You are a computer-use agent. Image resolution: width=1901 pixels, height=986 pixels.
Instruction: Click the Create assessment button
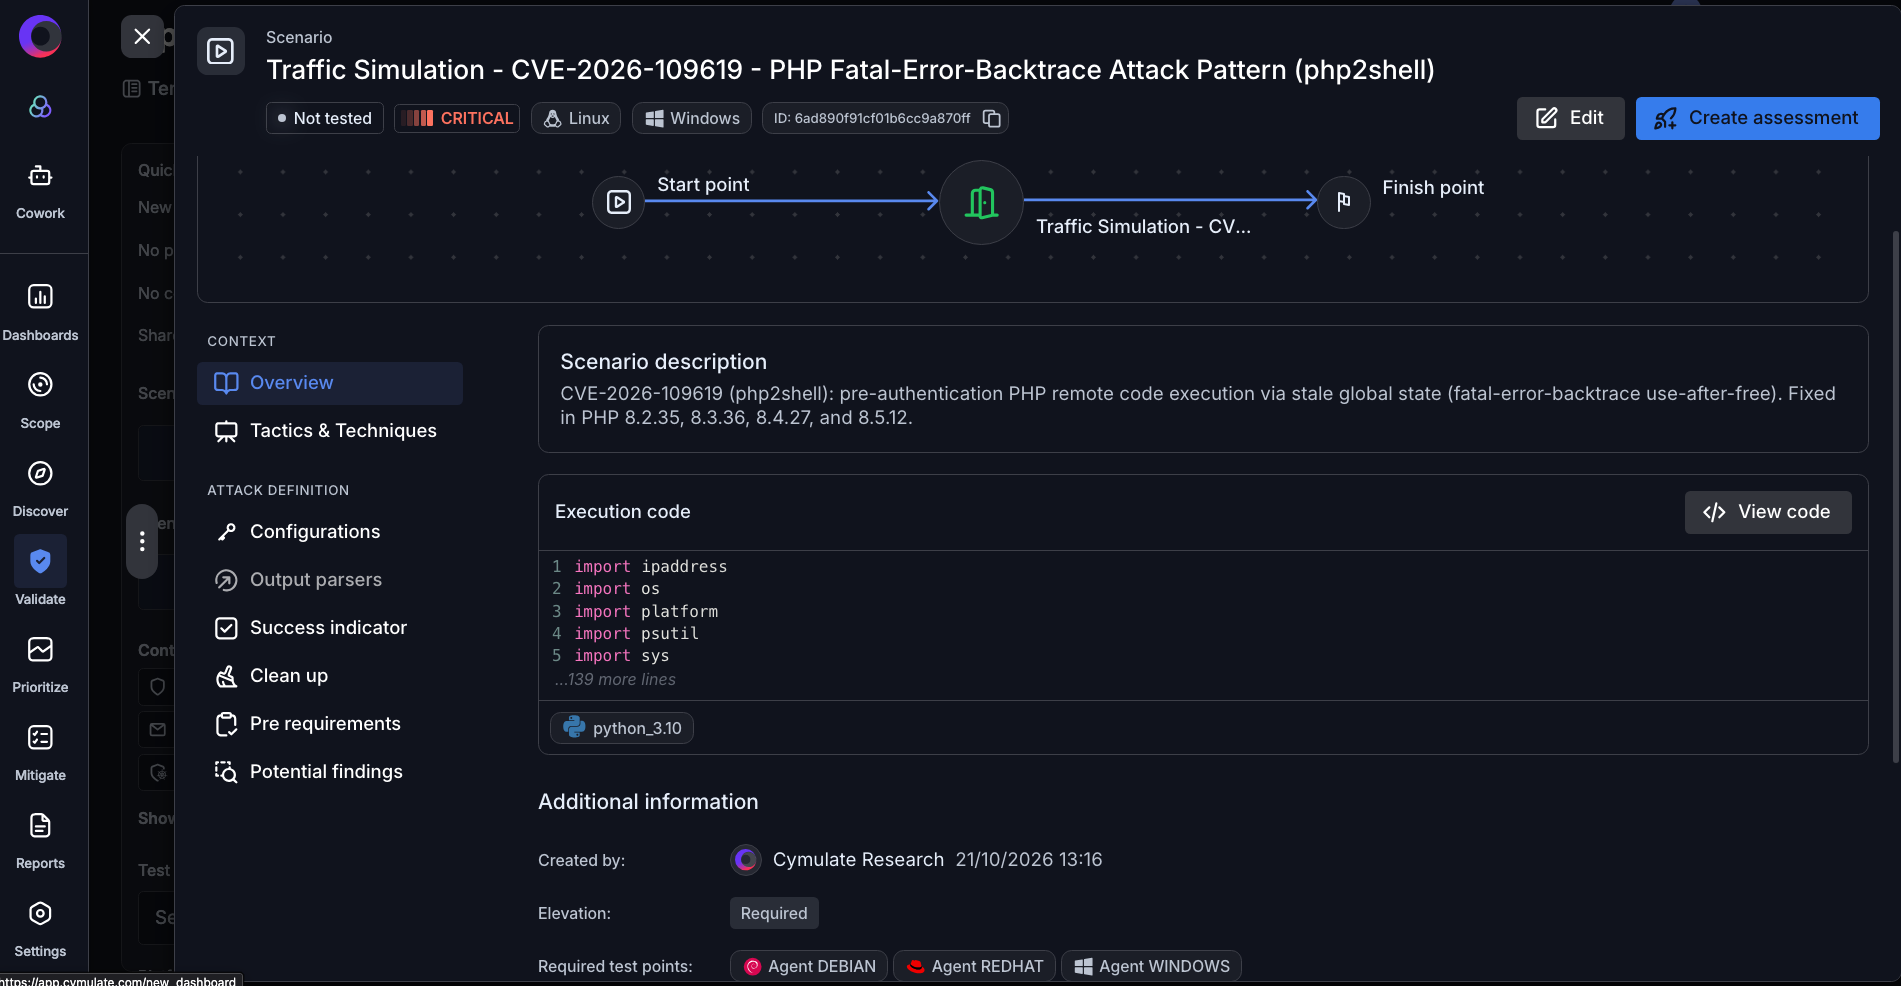[x=1757, y=118]
